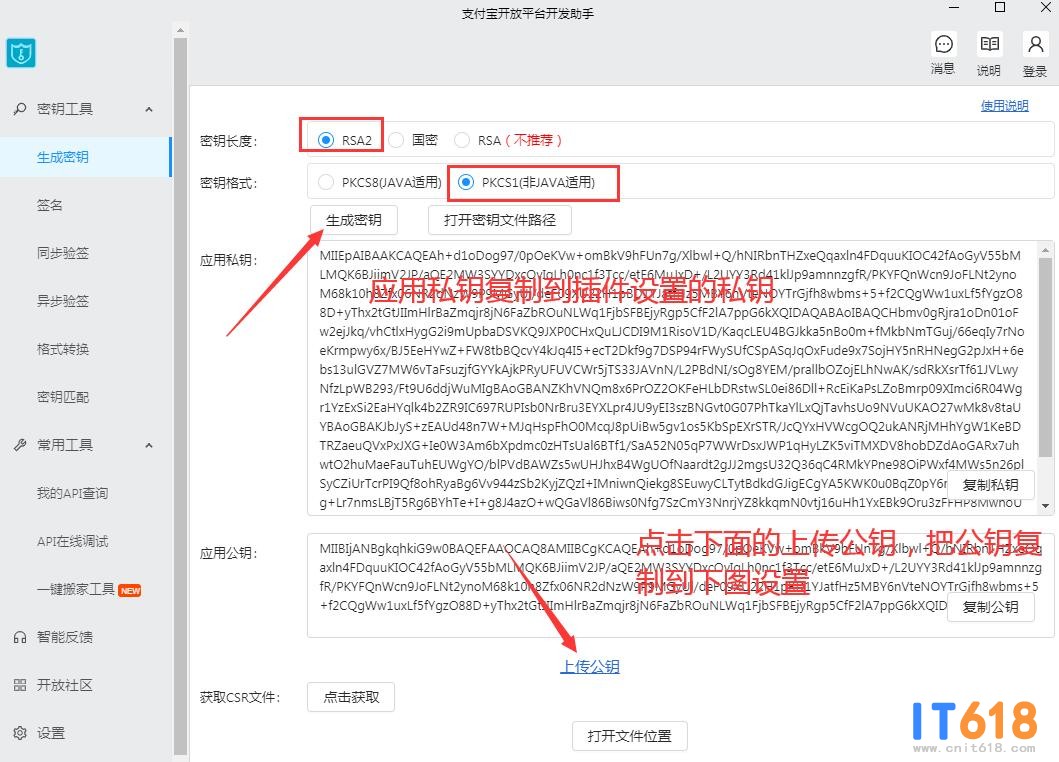Click the 打开文件位置 button

coord(629,736)
